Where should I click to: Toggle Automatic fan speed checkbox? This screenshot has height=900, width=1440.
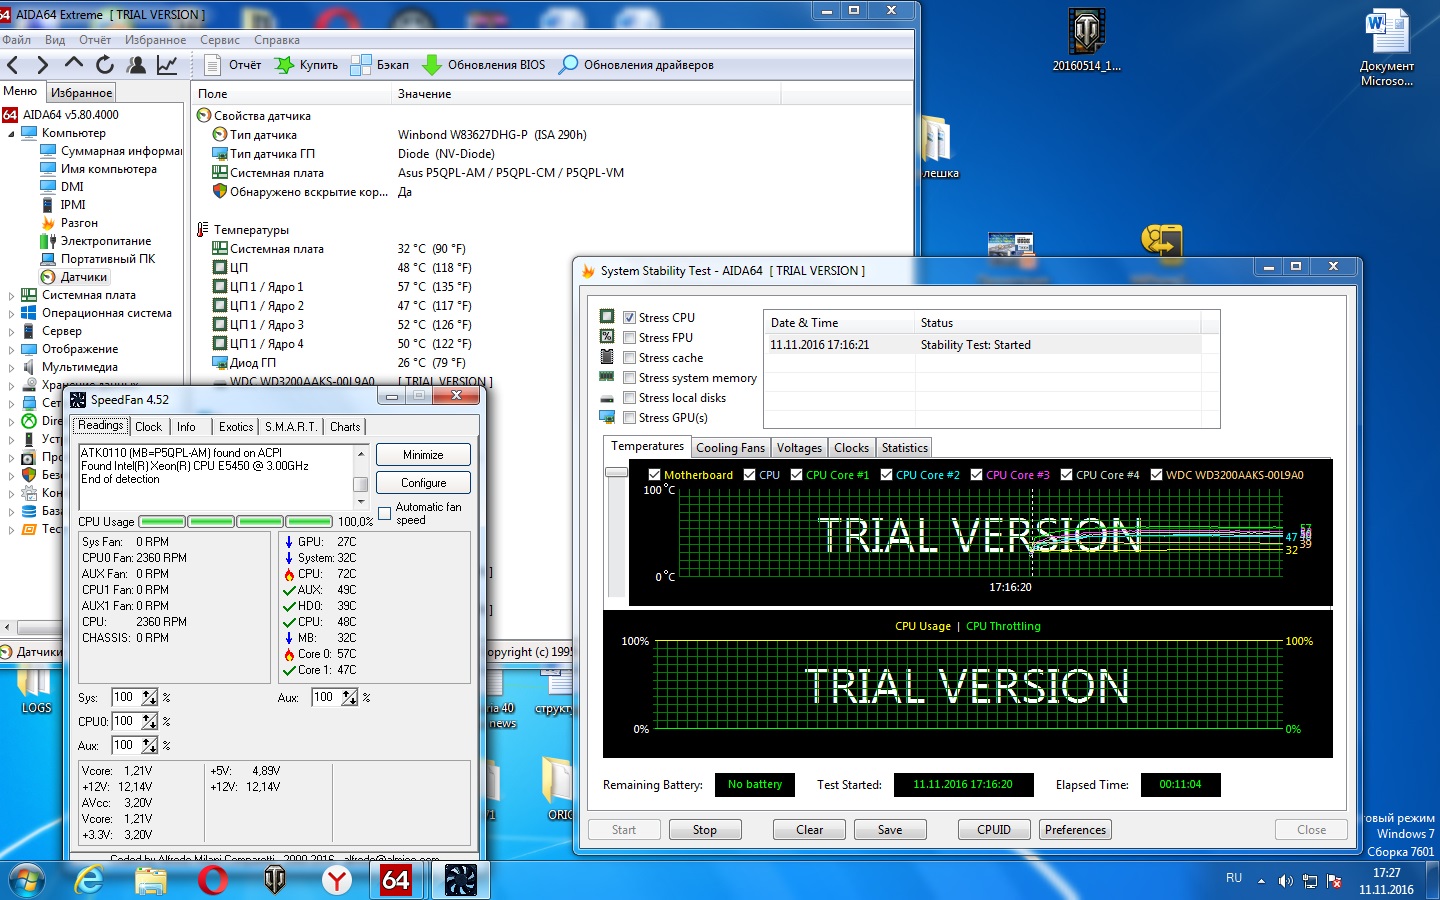pyautogui.click(x=385, y=514)
